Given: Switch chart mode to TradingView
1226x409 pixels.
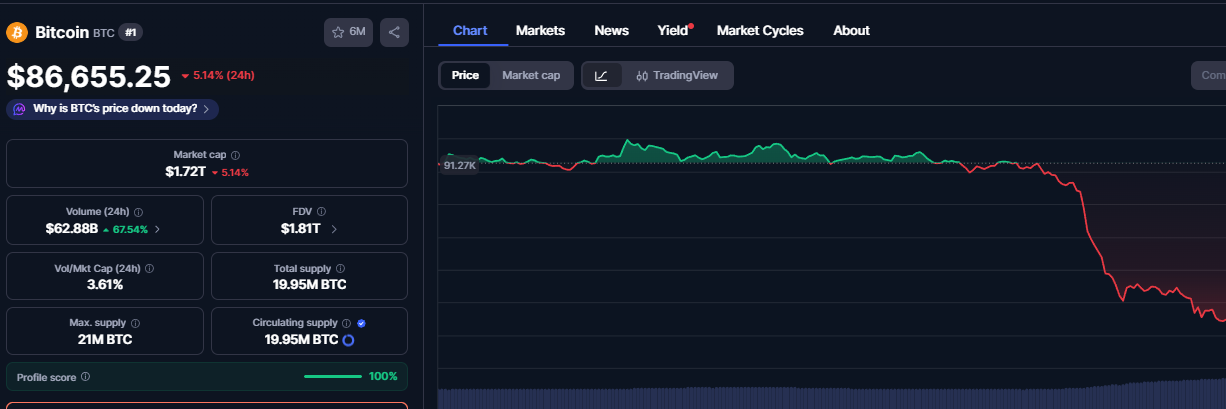Looking at the screenshot, I should click(677, 75).
